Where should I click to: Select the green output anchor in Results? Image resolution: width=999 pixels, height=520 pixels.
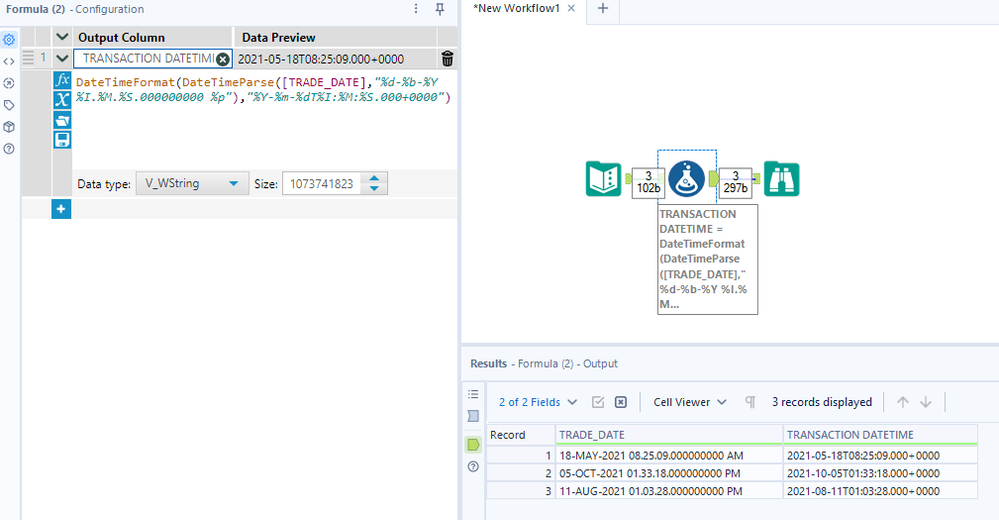tap(473, 444)
